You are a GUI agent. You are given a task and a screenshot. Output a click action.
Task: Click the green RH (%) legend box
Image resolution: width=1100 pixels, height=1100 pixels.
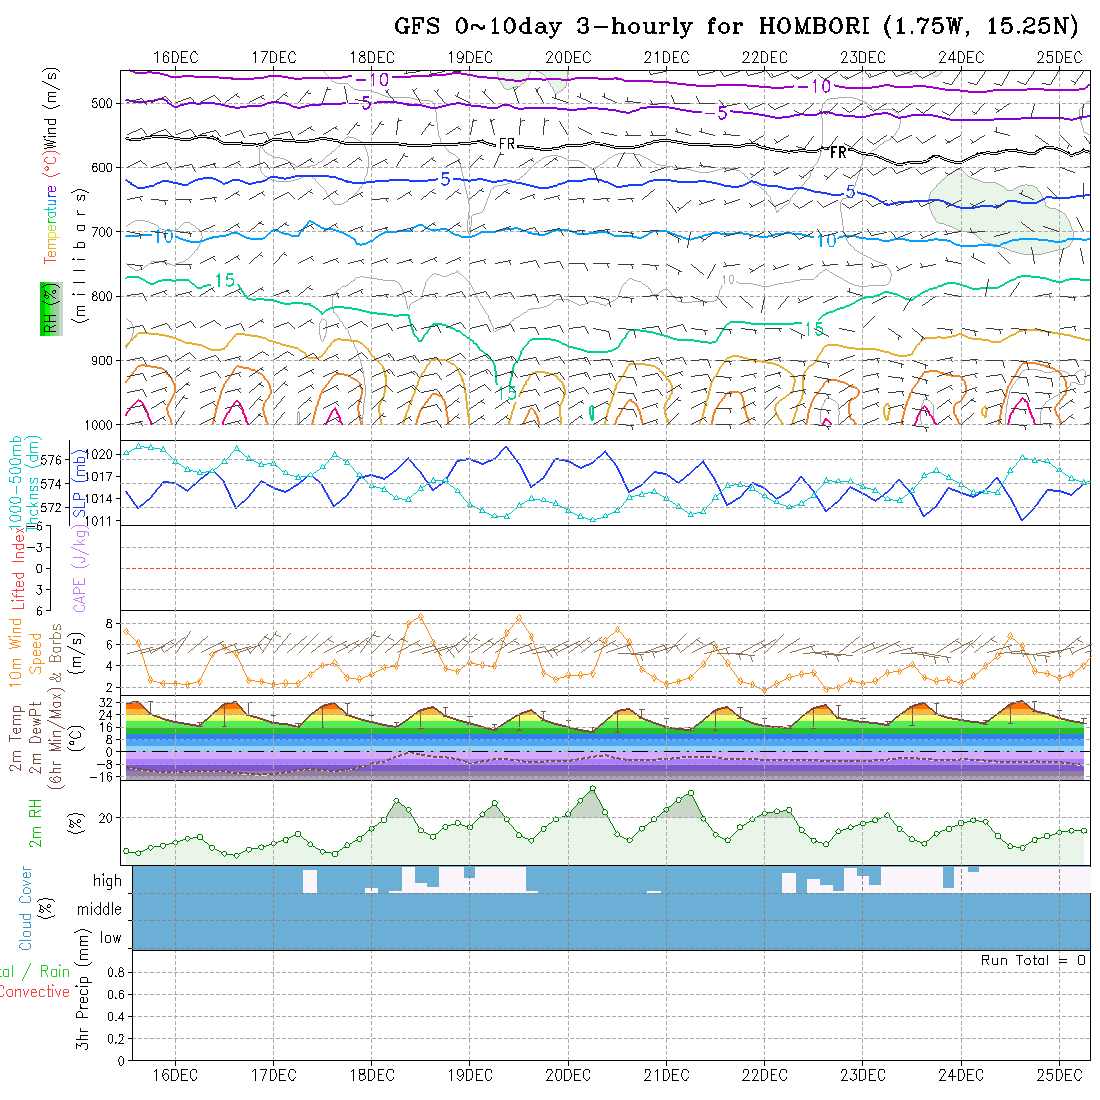(49, 308)
